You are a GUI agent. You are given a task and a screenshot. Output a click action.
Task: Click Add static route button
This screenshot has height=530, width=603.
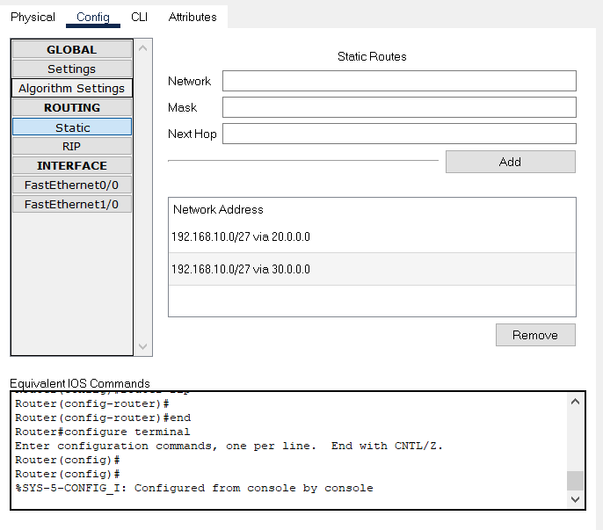pyautogui.click(x=510, y=162)
